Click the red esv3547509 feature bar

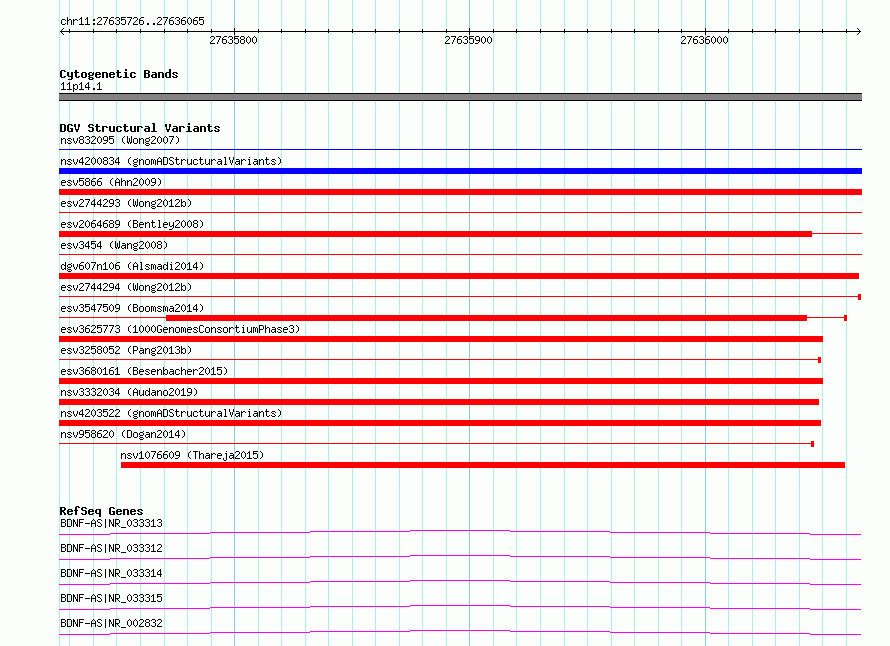486,318
